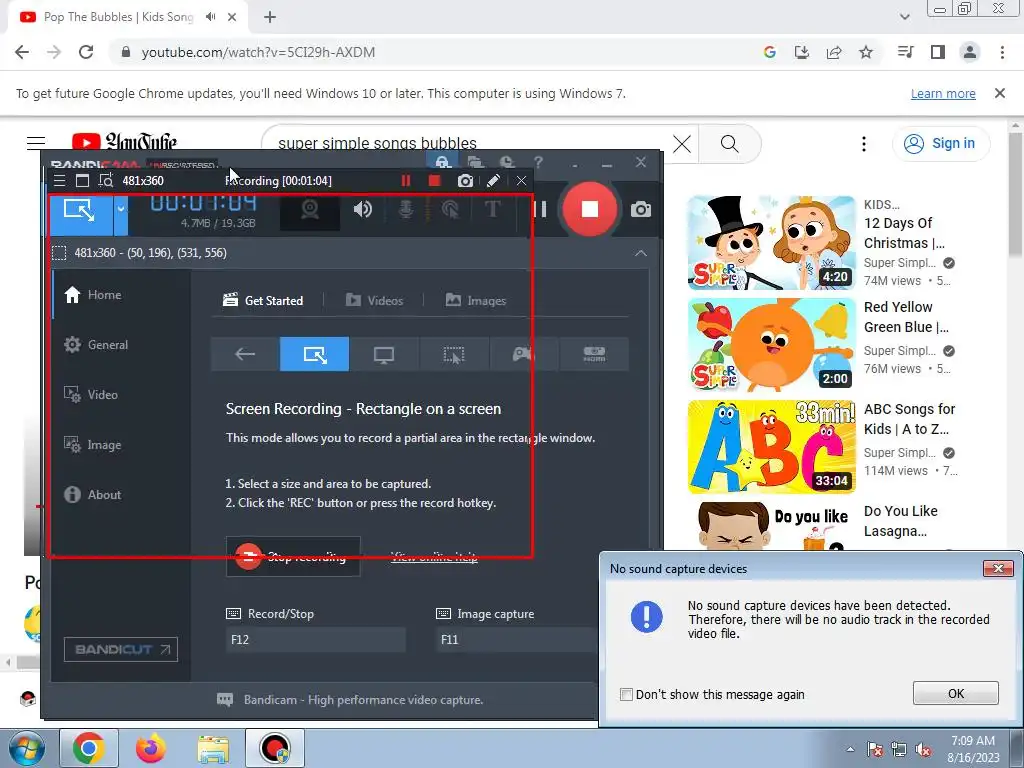Show hidden system tray icons
Image resolution: width=1024 pixels, height=768 pixels.
pyautogui.click(x=850, y=749)
